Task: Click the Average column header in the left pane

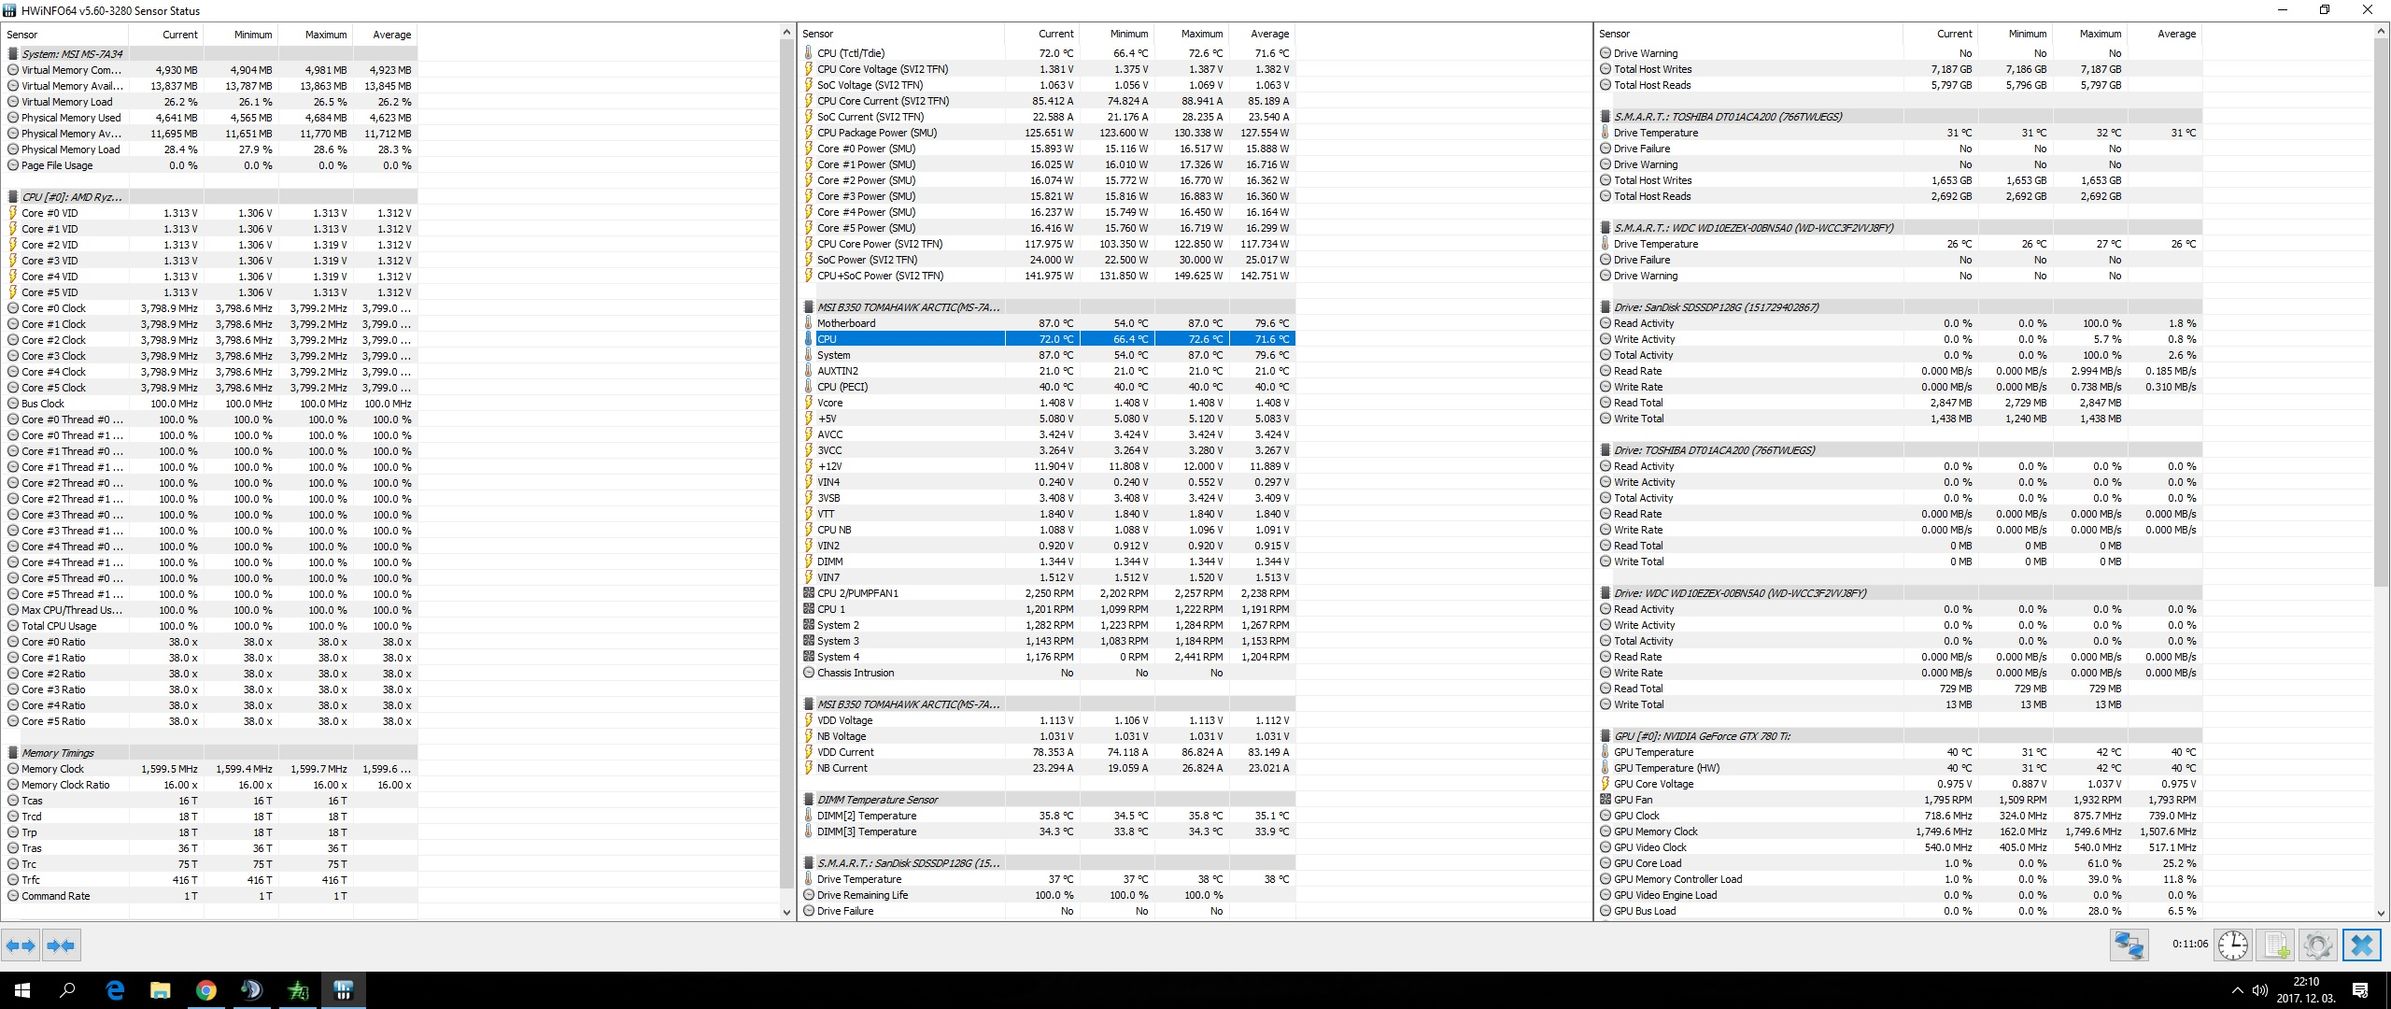Action: click(x=384, y=34)
